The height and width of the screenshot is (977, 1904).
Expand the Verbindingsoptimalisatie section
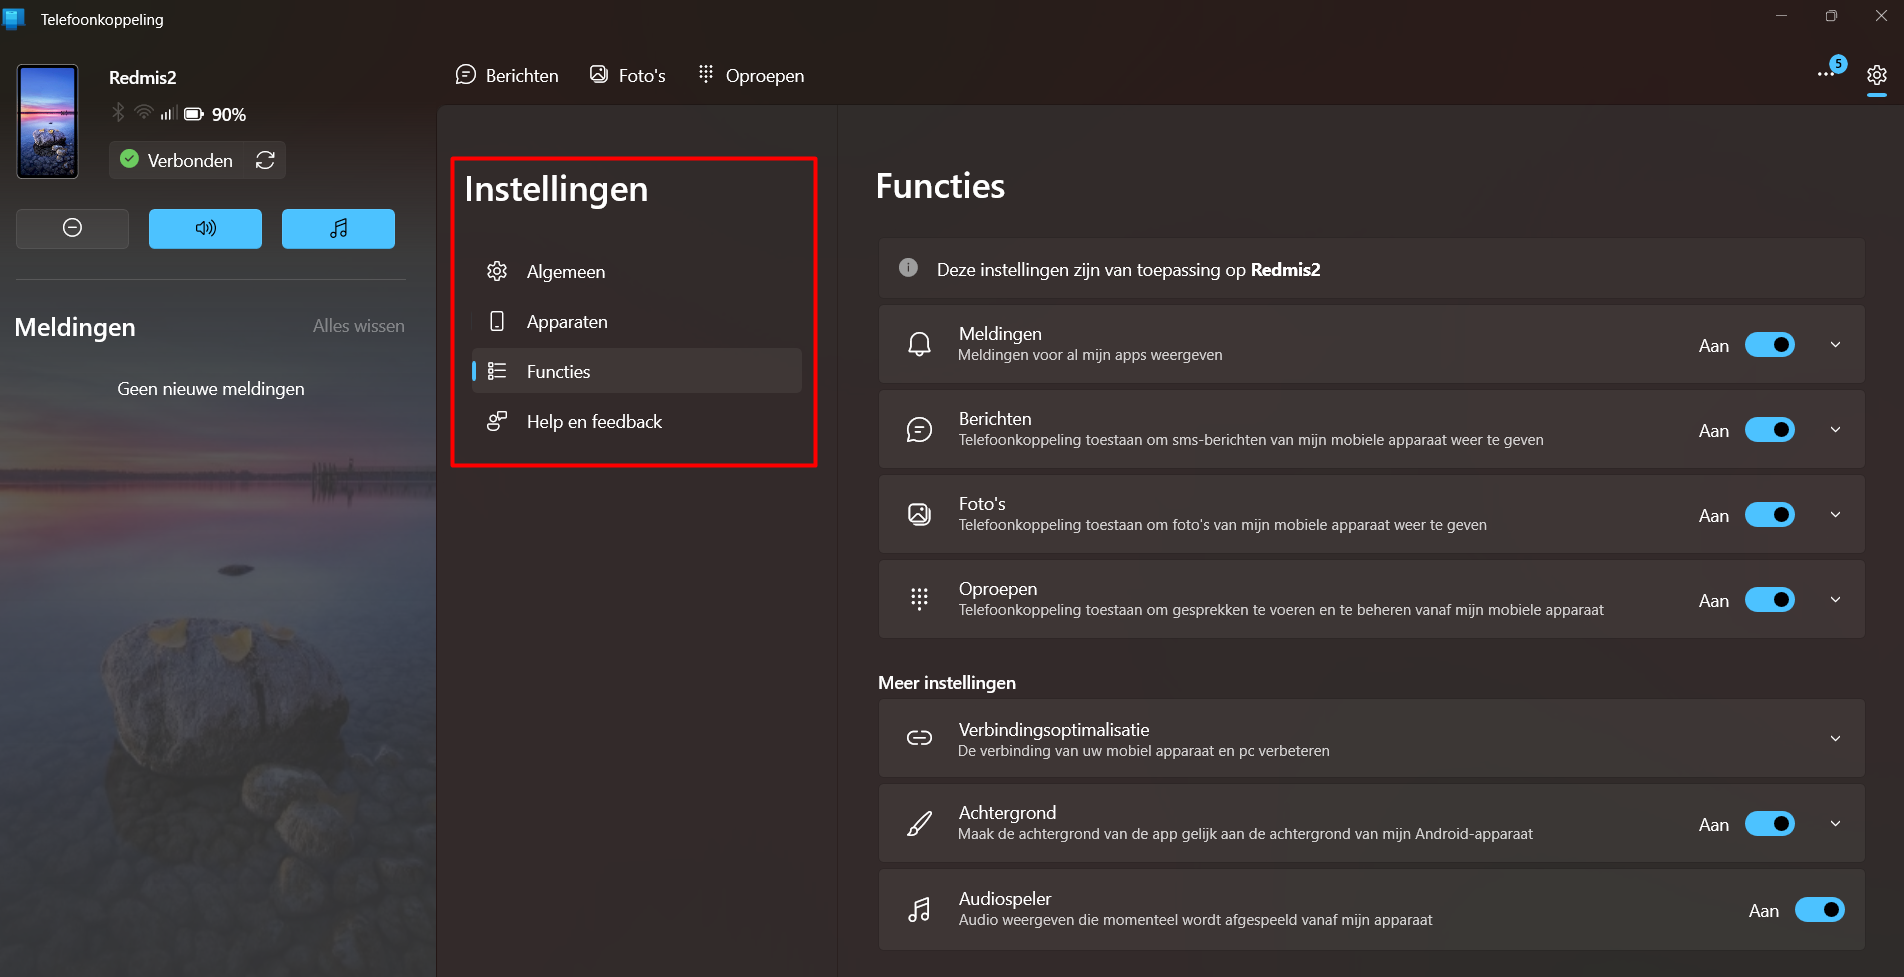(x=1835, y=738)
